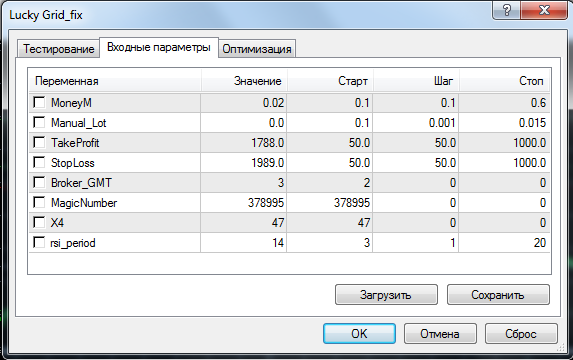Click the Шаг column header

416,81
